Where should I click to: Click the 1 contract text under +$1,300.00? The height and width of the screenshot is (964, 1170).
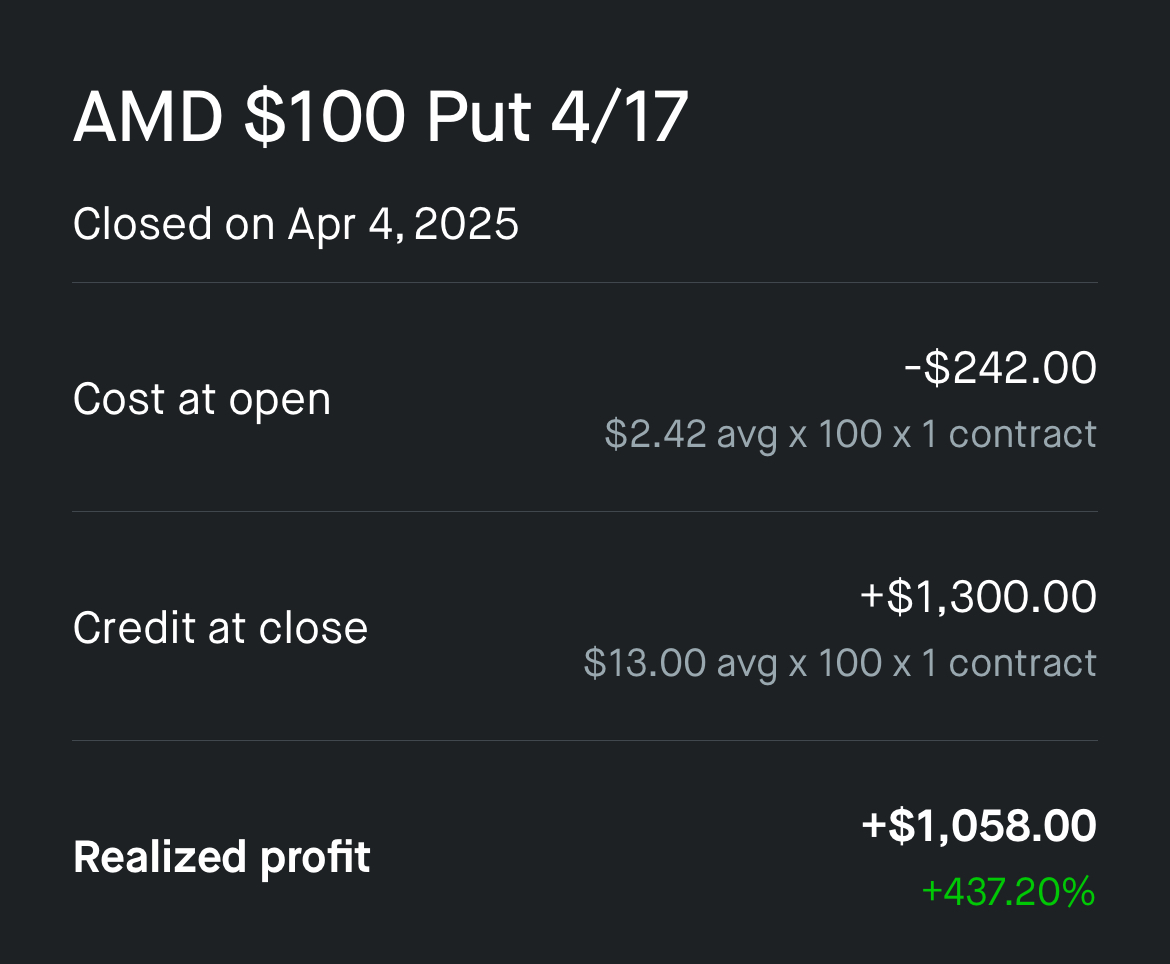pyautogui.click(x=1009, y=663)
